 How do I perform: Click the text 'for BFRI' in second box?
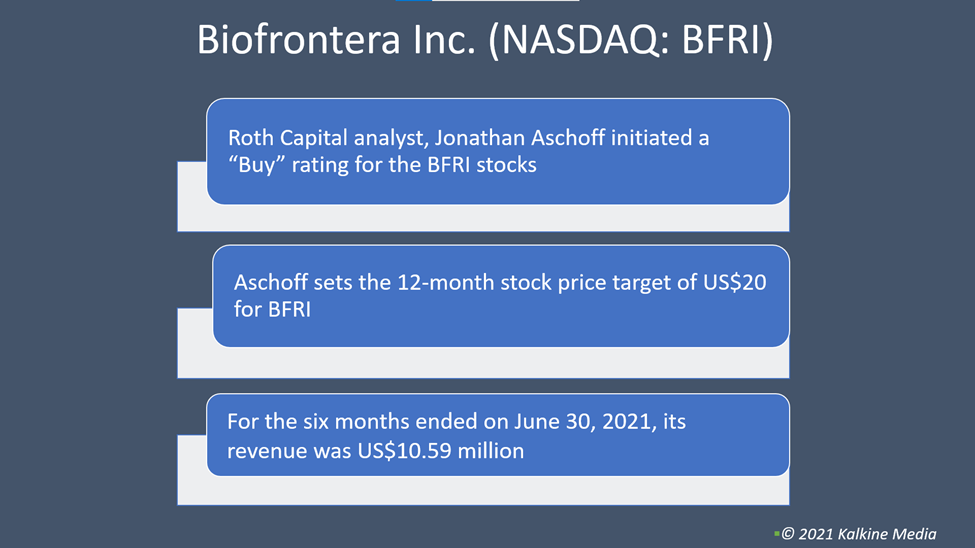[x=272, y=309]
